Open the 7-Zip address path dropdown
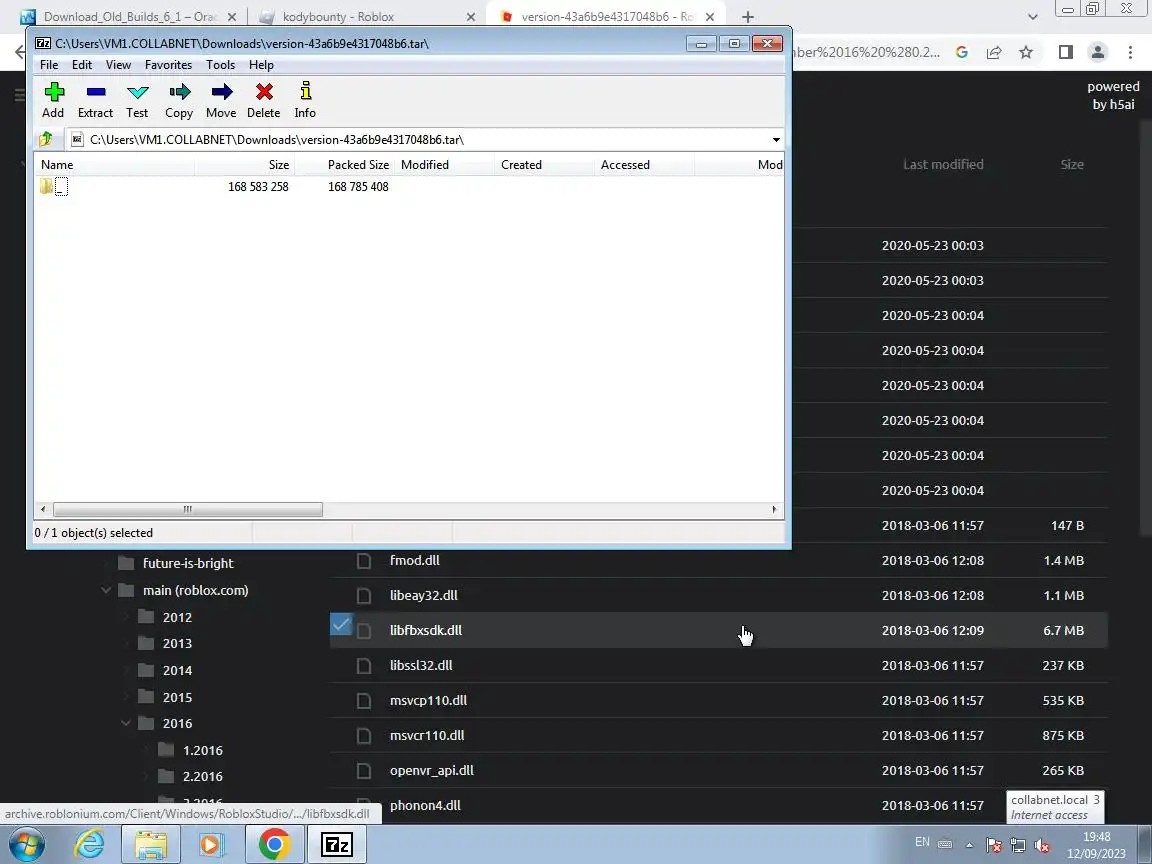1152x864 pixels. 776,140
